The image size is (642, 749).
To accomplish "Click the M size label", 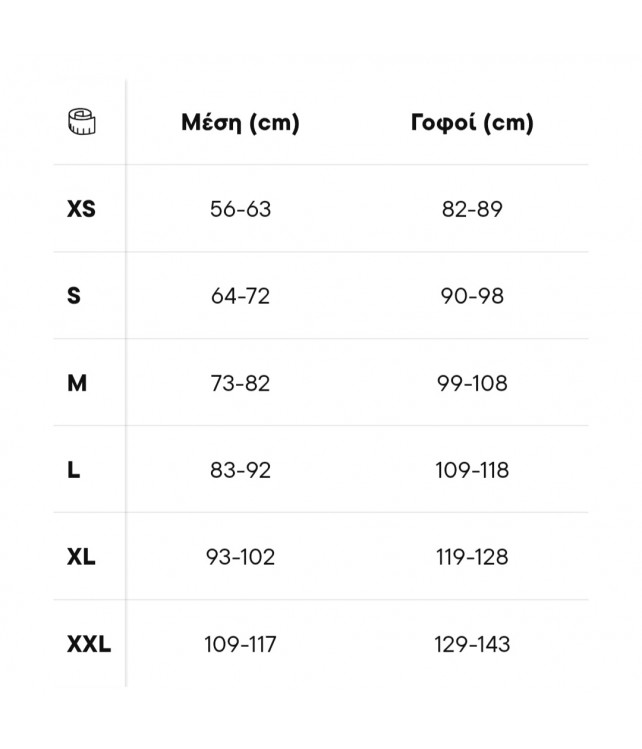I will tap(77, 383).
